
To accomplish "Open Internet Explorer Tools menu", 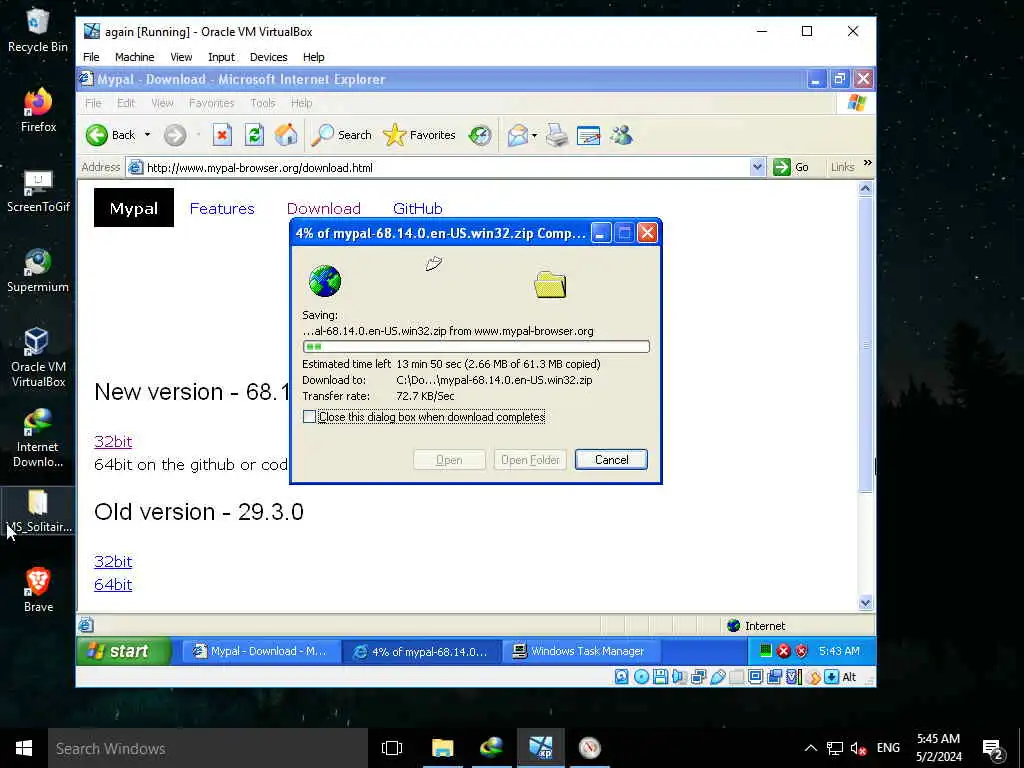I will [263, 103].
